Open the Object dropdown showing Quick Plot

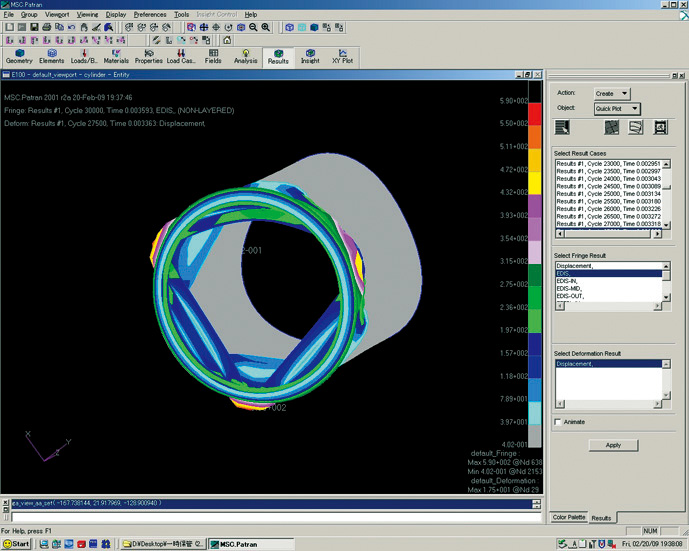[x=617, y=109]
